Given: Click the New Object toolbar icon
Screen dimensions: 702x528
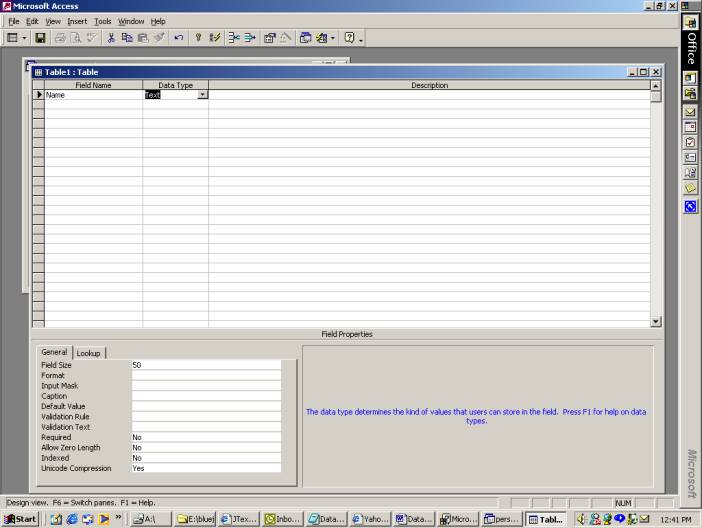Looking at the screenshot, I should (x=321, y=38).
